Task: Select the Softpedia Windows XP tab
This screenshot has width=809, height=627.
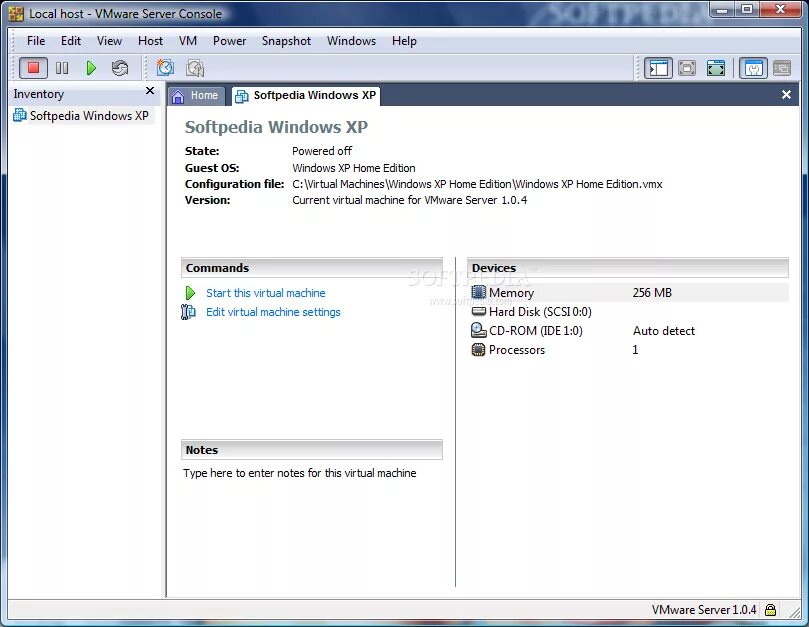Action: tap(306, 95)
